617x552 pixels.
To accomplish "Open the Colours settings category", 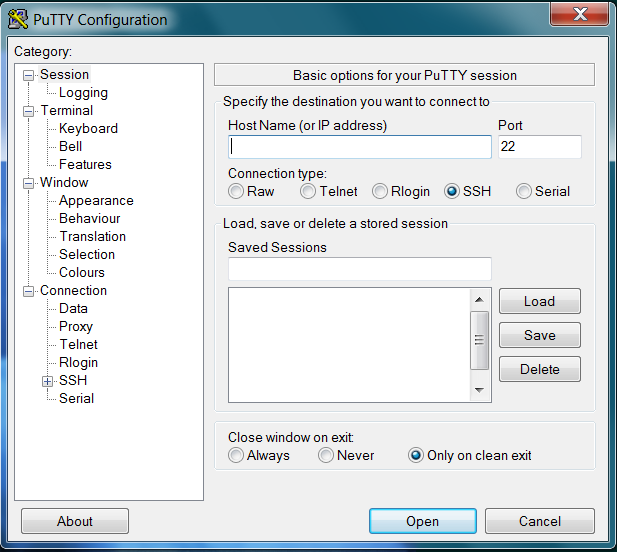I will tap(82, 272).
